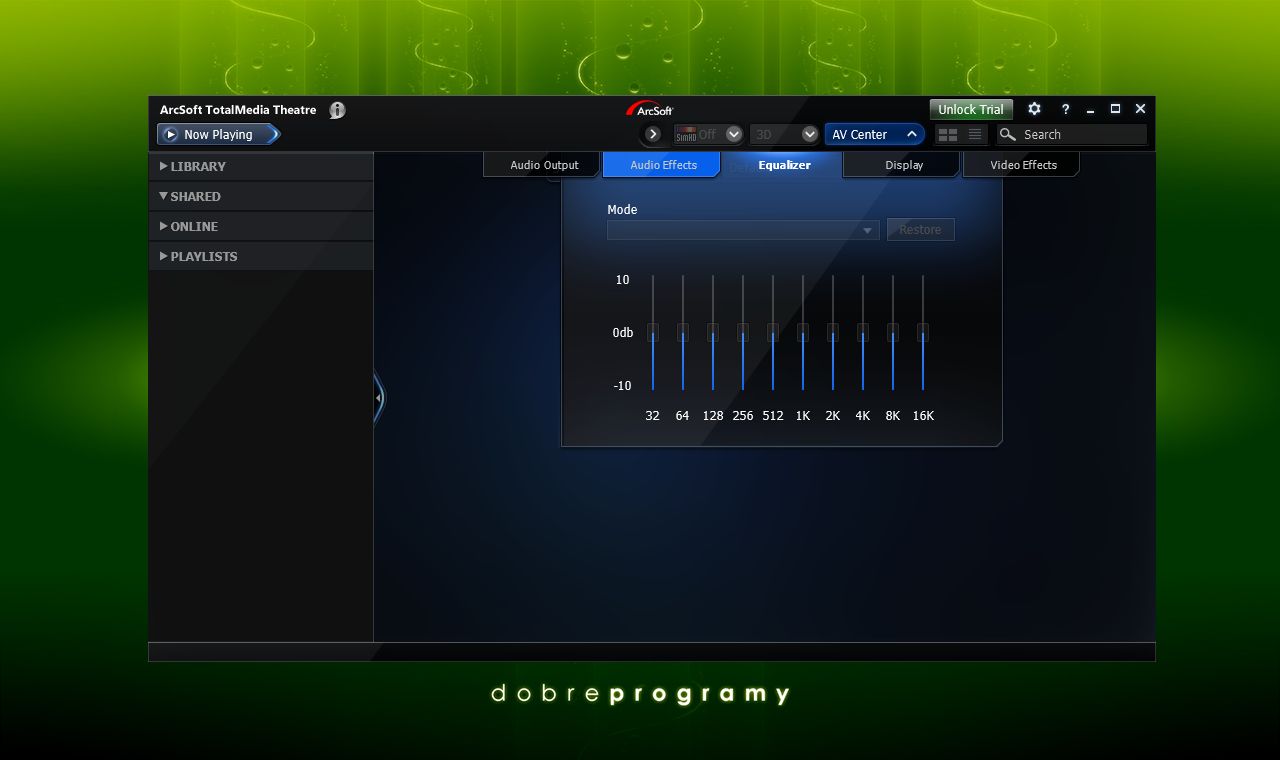Switch to the Display tab

pos(903,165)
